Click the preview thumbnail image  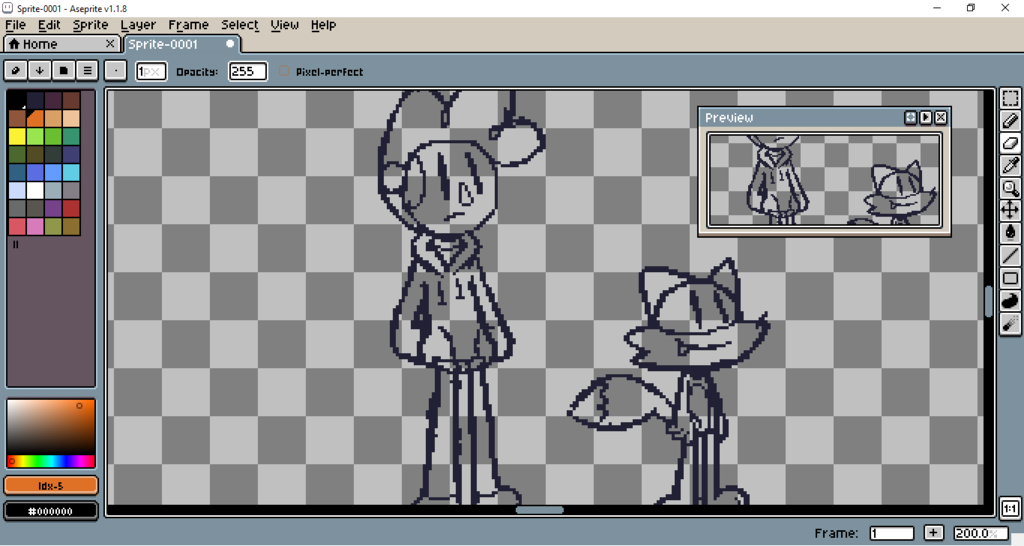click(x=824, y=180)
